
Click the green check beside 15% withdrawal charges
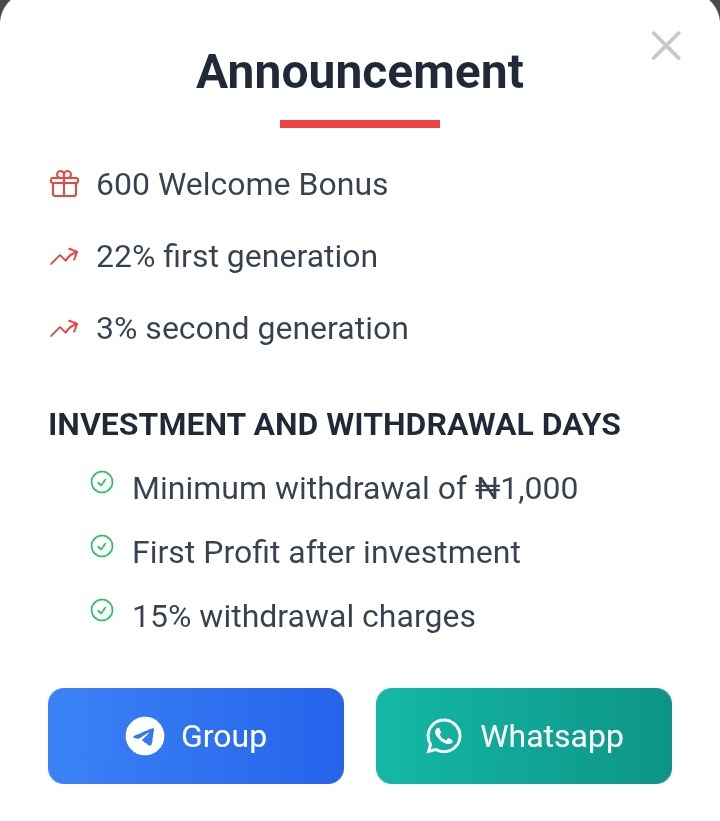[x=102, y=610]
